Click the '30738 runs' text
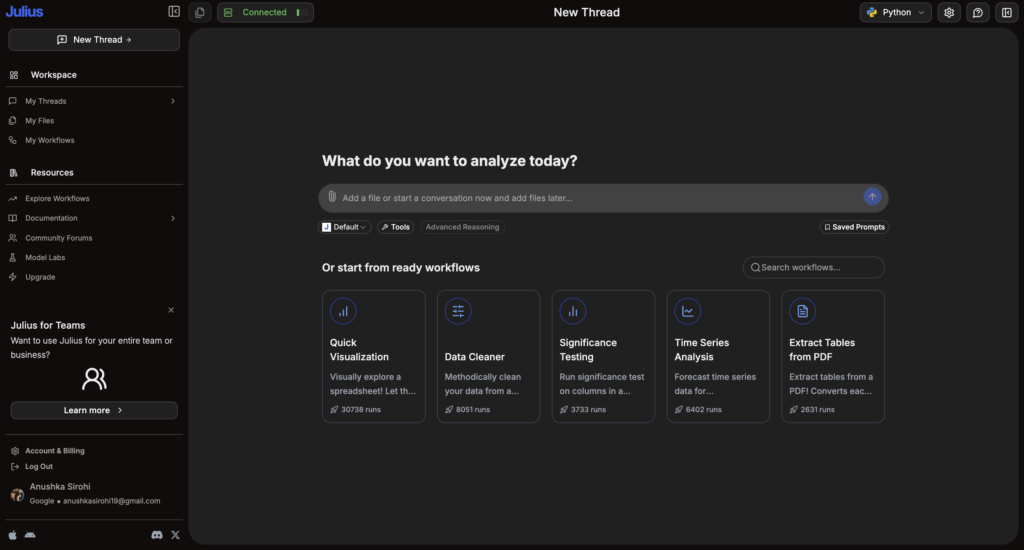This screenshot has width=1024, height=550. [361, 410]
